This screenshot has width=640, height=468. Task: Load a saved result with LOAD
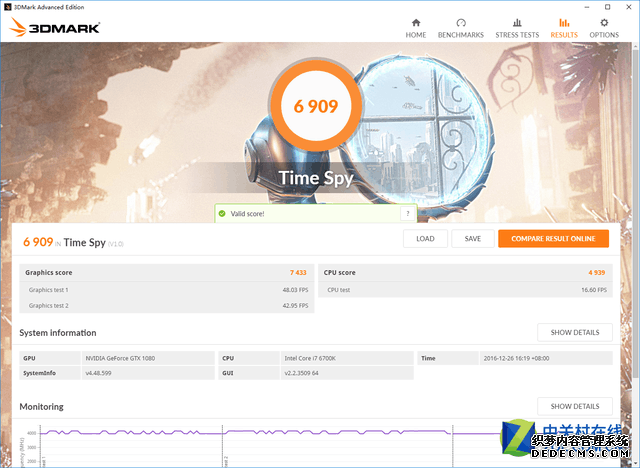click(425, 239)
